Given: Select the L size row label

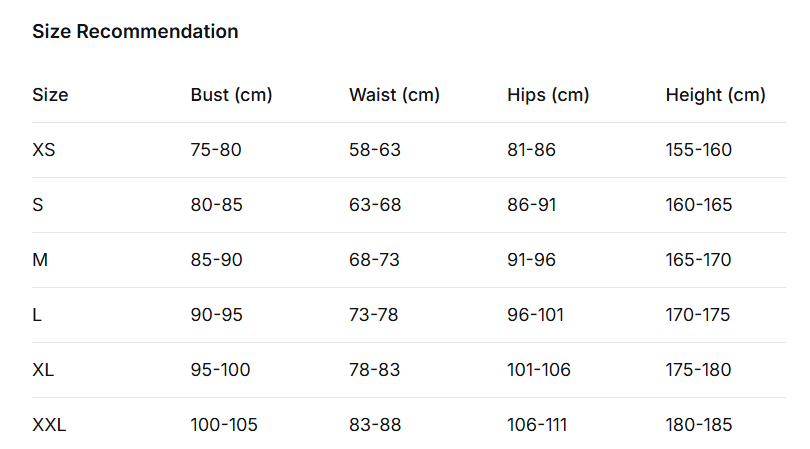Looking at the screenshot, I should coord(37,315).
